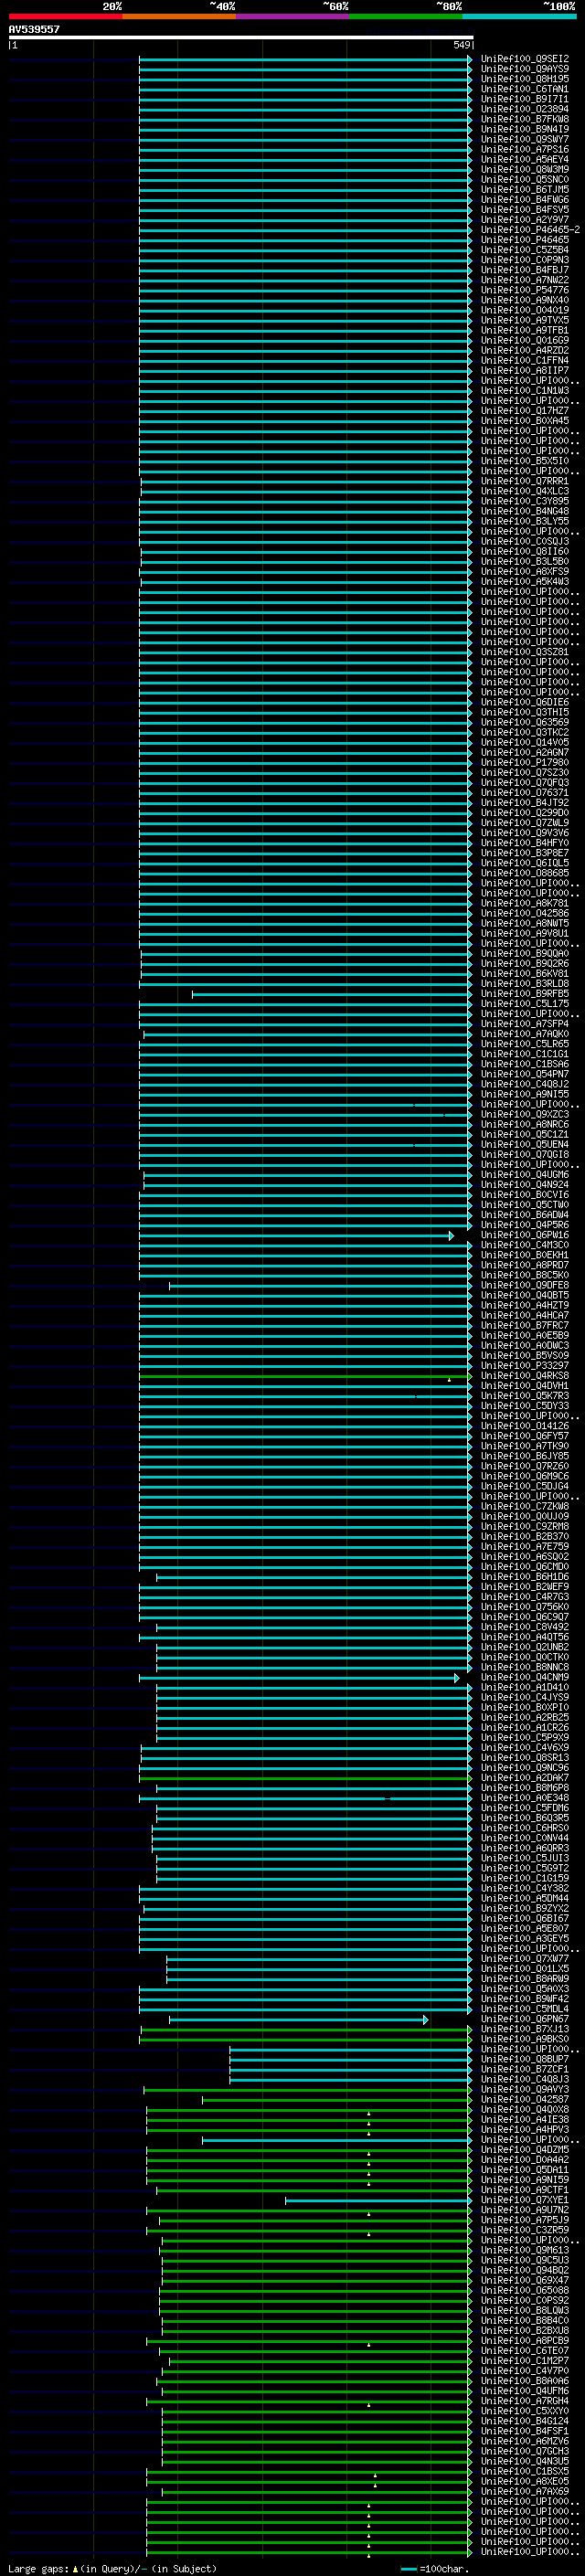The width and height of the screenshot is (585, 2576).
Task: Select hit label UniRef100_A4RZD2
Action: point(525,350)
